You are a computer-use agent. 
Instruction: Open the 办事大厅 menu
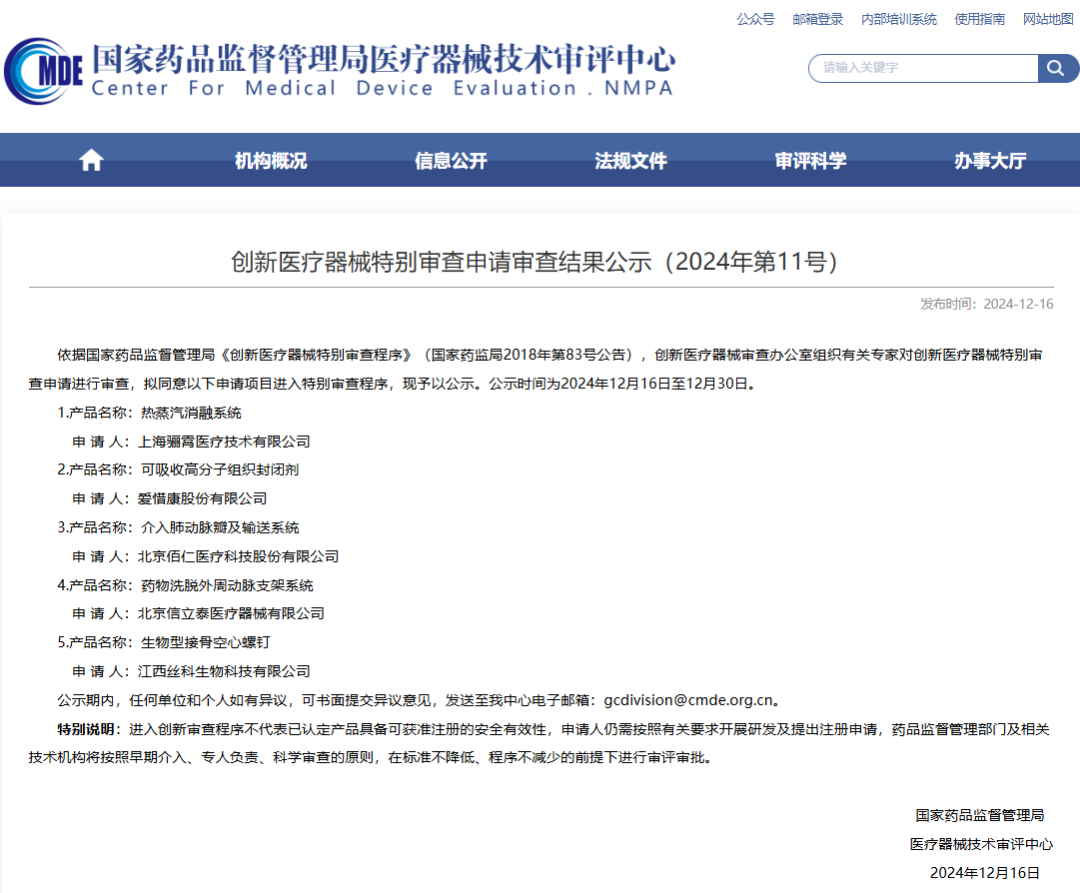[x=990, y=161]
